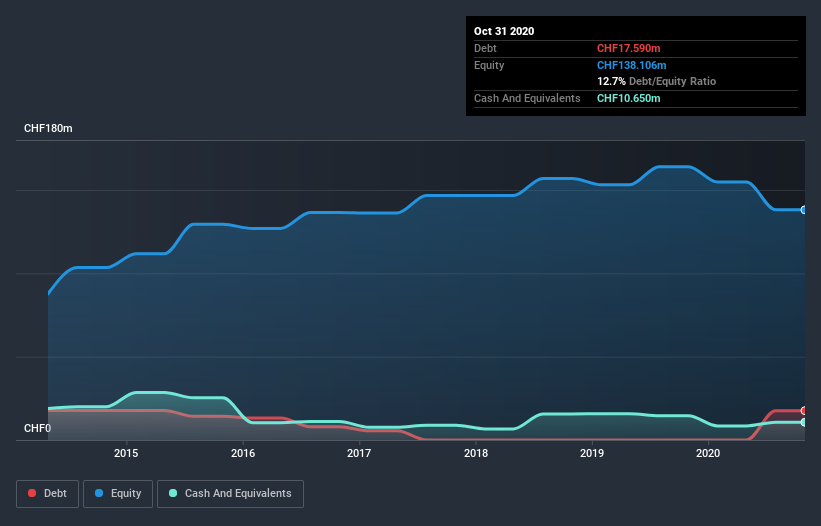Toggle the Equity legend button
Image resolution: width=821 pixels, height=526 pixels.
[118, 494]
